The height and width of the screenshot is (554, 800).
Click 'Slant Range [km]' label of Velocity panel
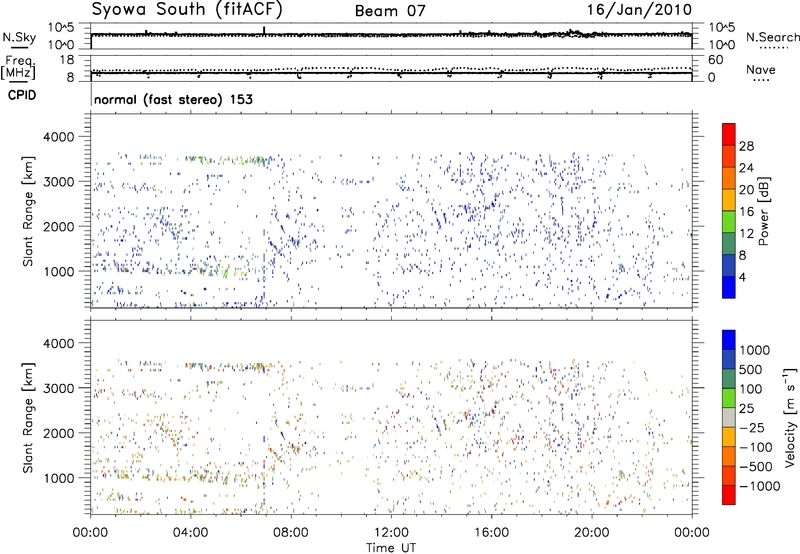point(28,418)
